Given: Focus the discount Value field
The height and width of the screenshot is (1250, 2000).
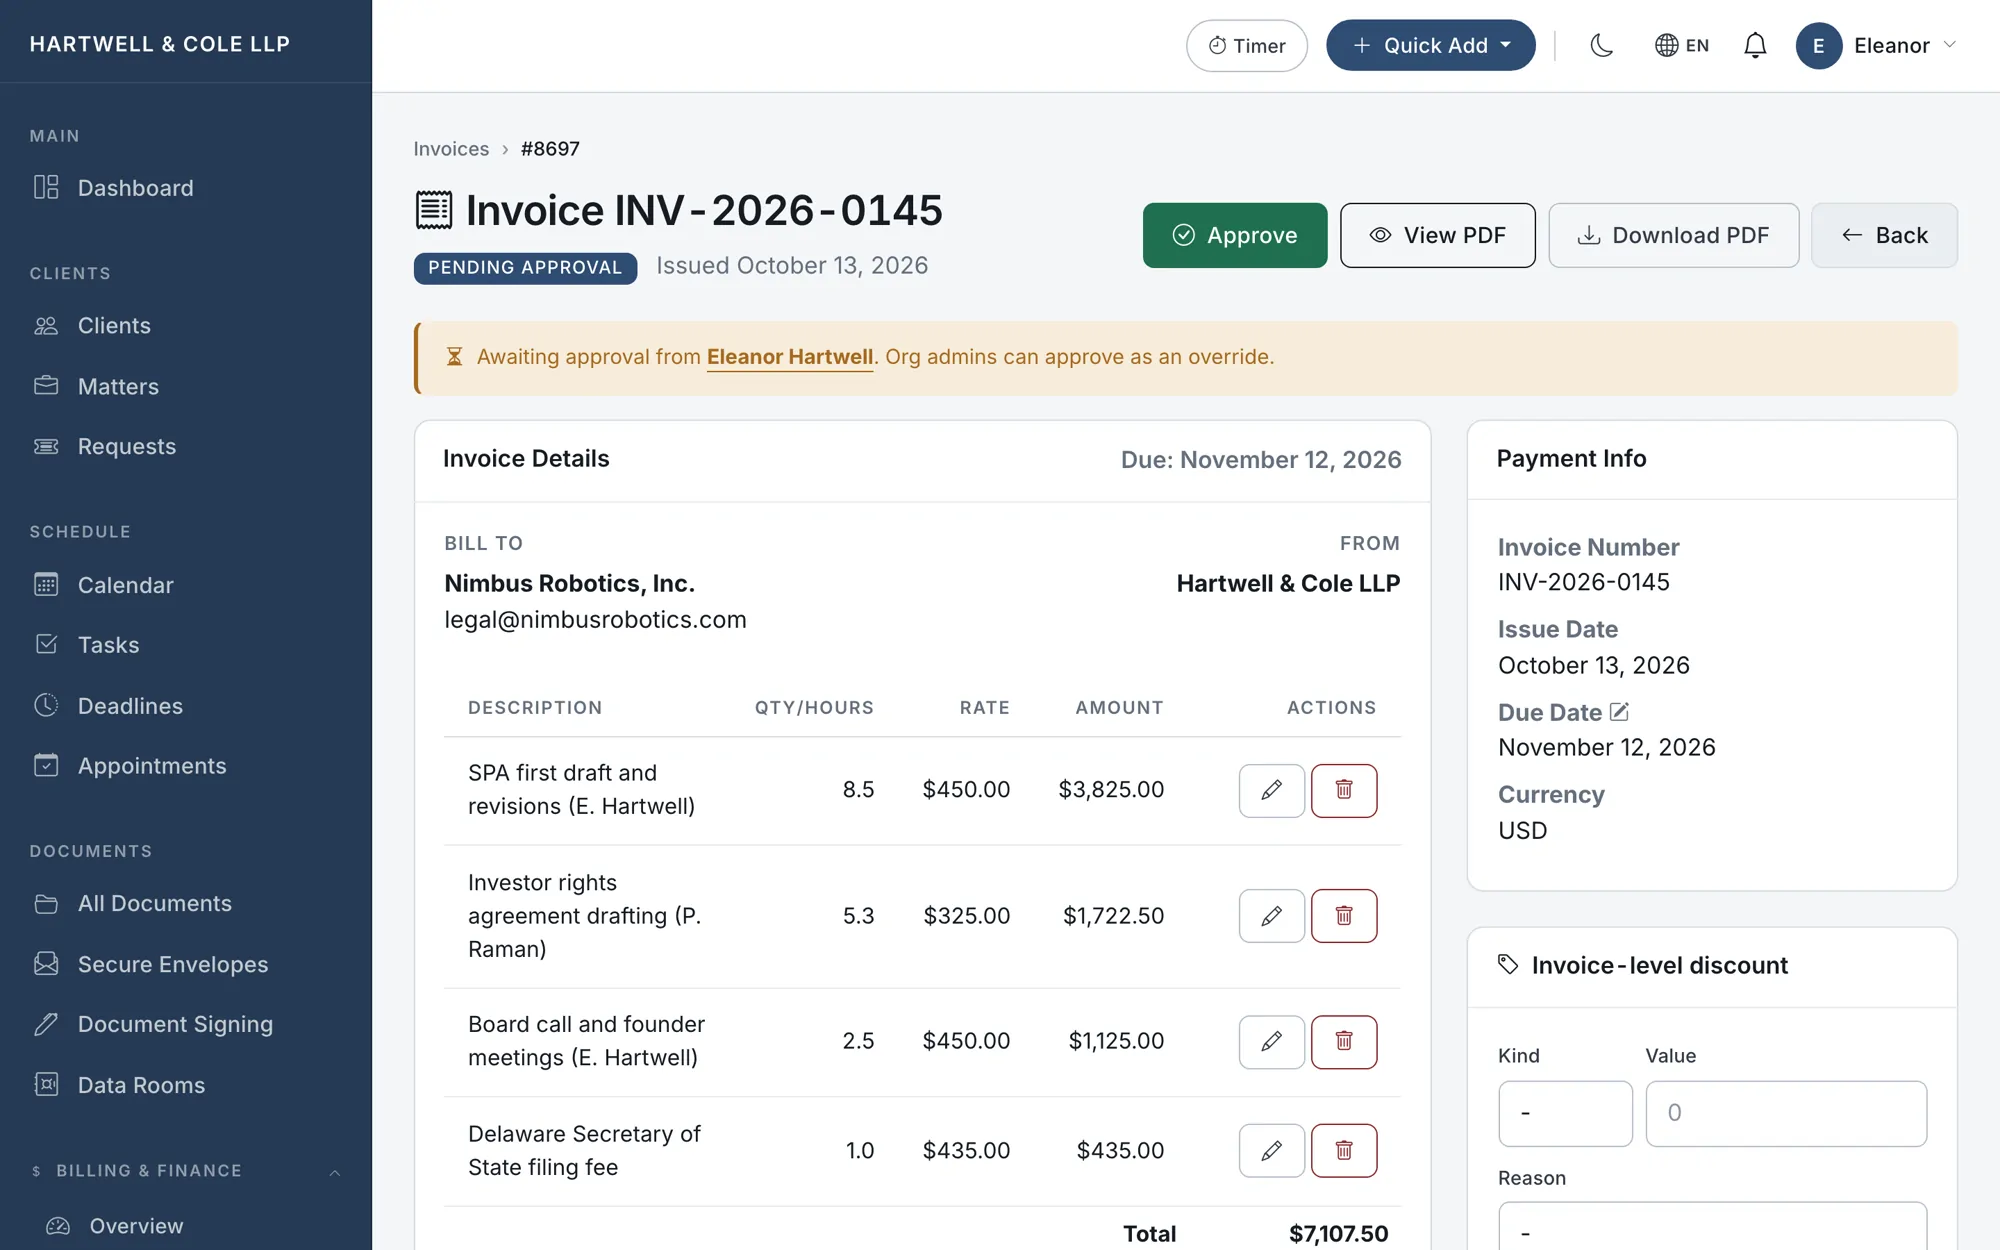Looking at the screenshot, I should (x=1786, y=1113).
